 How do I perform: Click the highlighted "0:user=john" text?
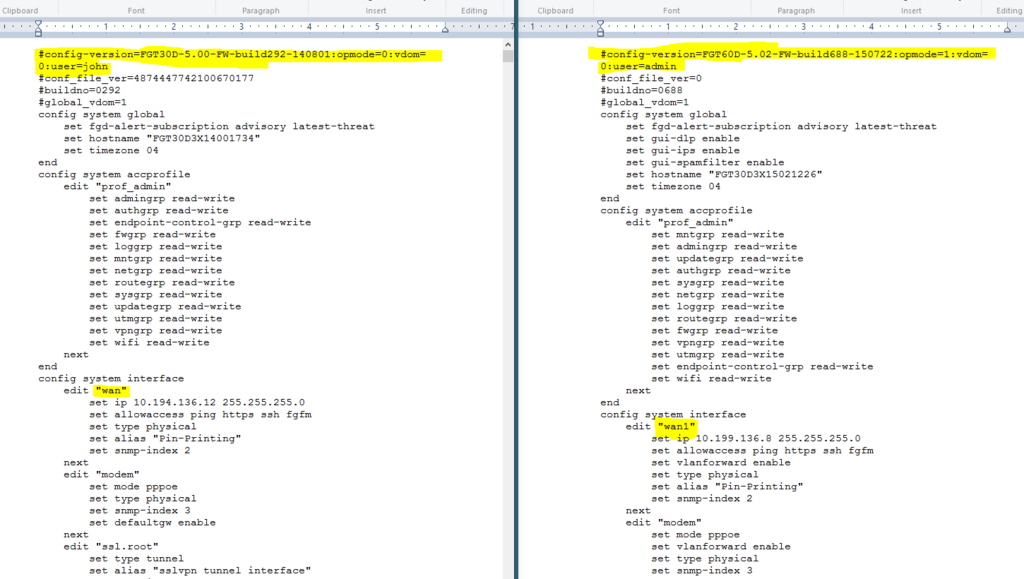point(73,66)
